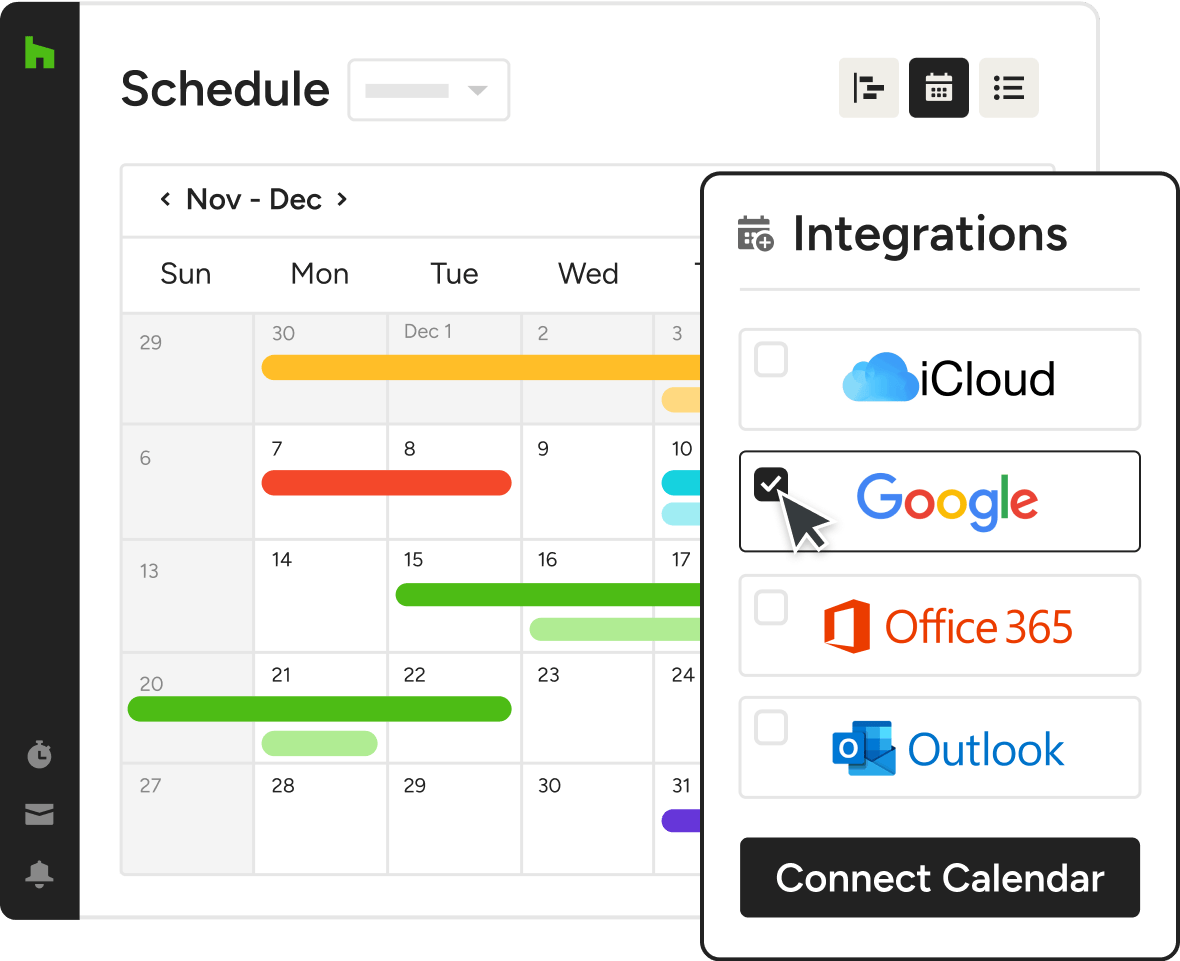
Task: Check the Office 365 checkbox
Action: 771,607
